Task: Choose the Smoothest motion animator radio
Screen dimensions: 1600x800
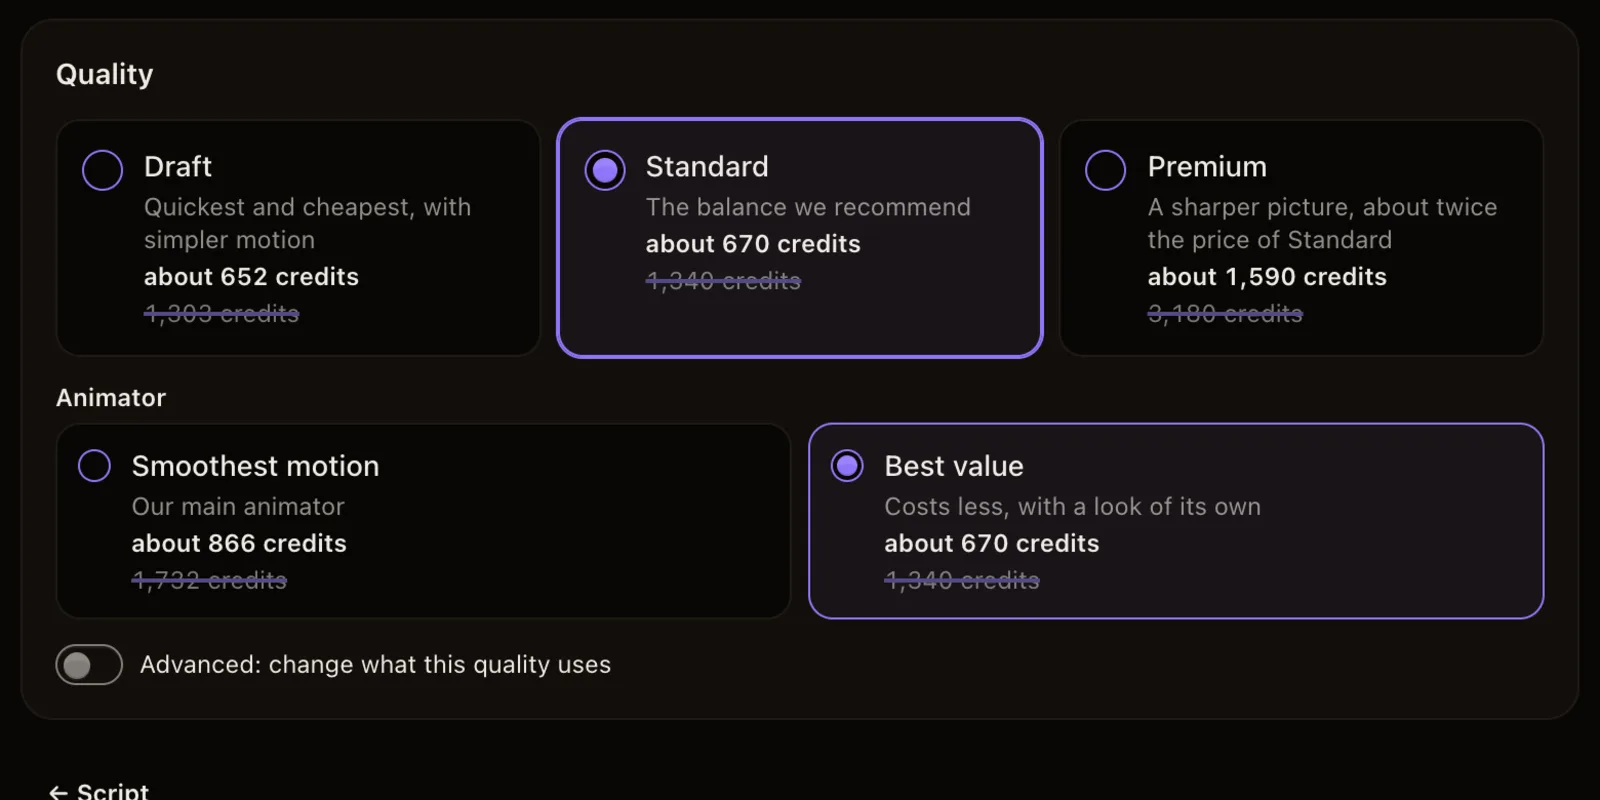Action: 95,466
